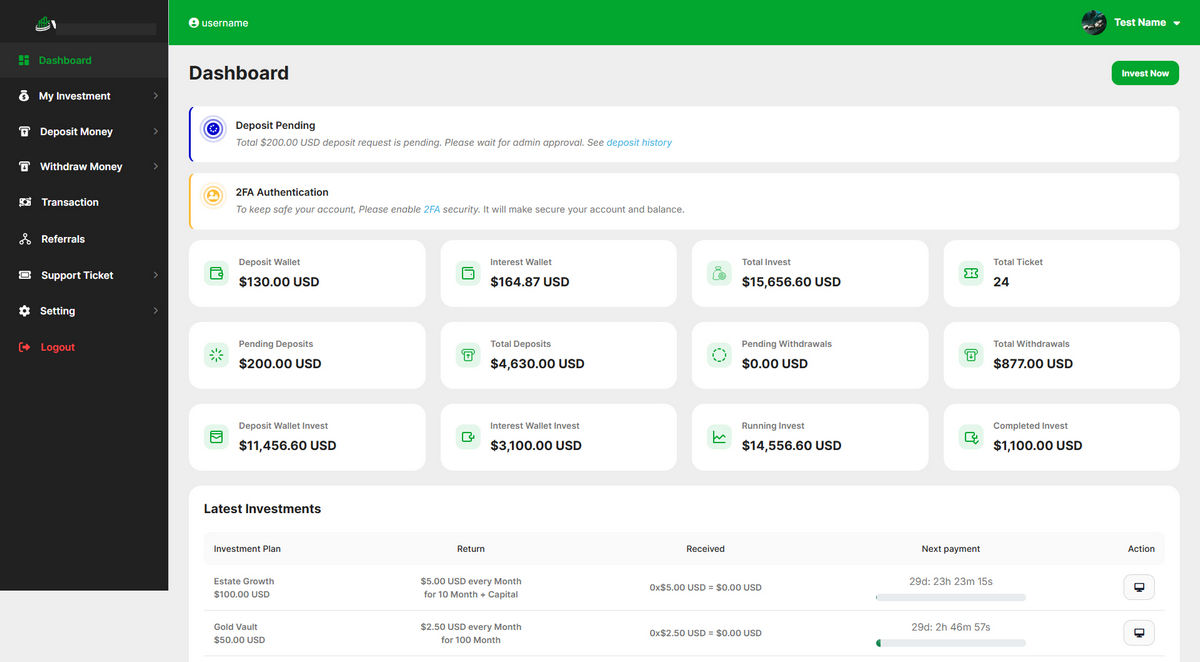This screenshot has width=1200, height=662.
Task: Click the Total Ticket card icon
Action: tap(970, 273)
